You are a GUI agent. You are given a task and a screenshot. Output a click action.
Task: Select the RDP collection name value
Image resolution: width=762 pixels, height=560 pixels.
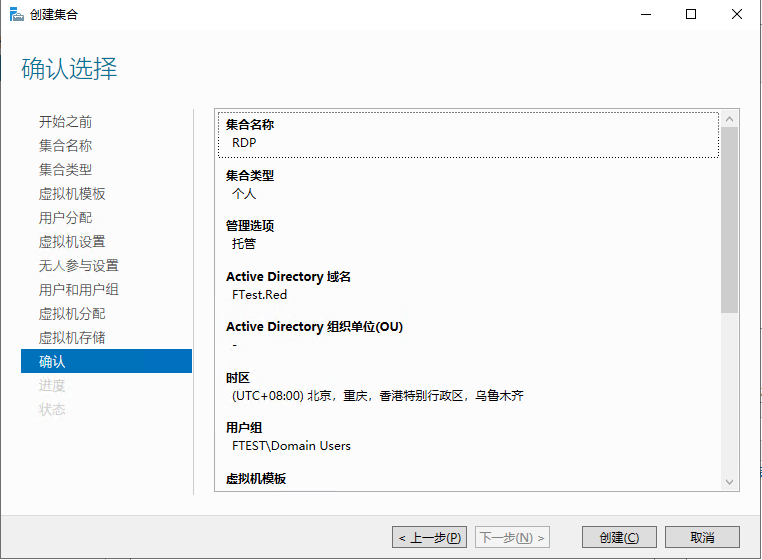(x=244, y=143)
